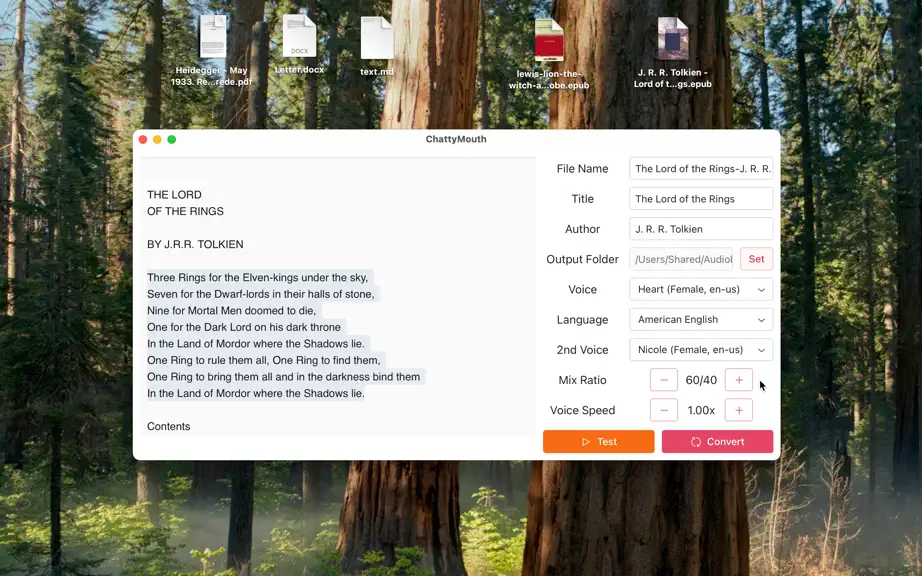Open the Language dropdown showing American English
Screen dimensions: 922x576
pyautogui.click(x=701, y=320)
